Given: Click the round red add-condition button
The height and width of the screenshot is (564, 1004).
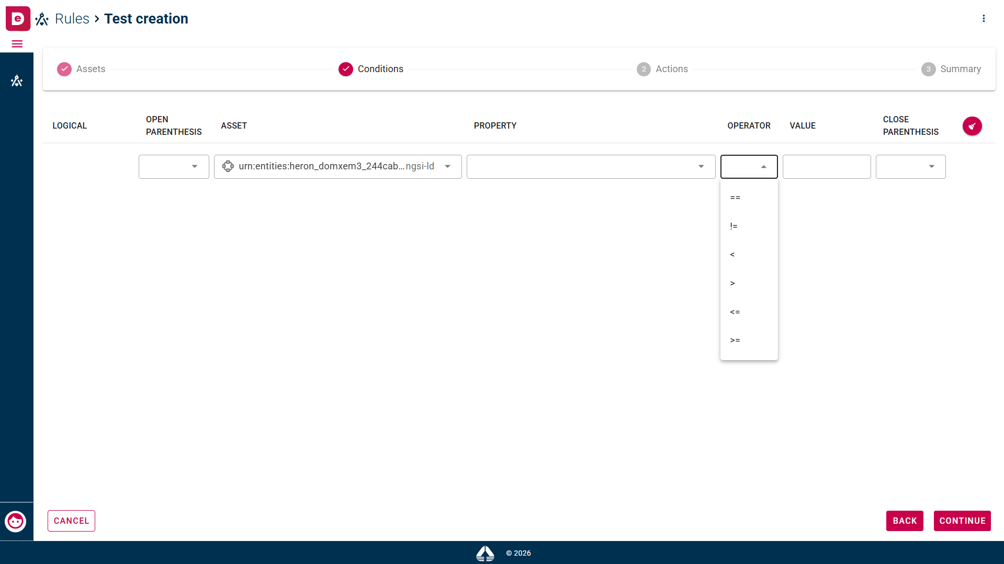Looking at the screenshot, I should (x=972, y=126).
